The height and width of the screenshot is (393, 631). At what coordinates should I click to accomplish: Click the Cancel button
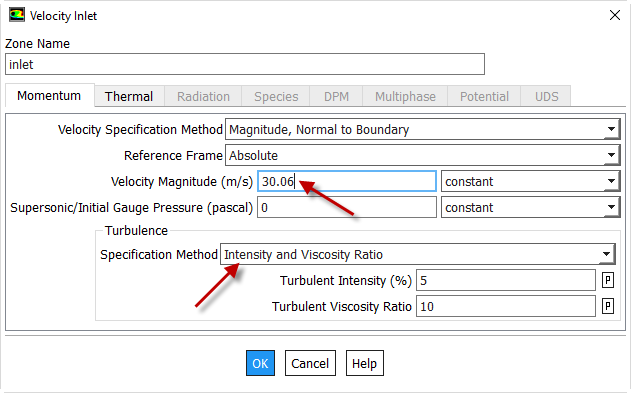pyautogui.click(x=310, y=363)
